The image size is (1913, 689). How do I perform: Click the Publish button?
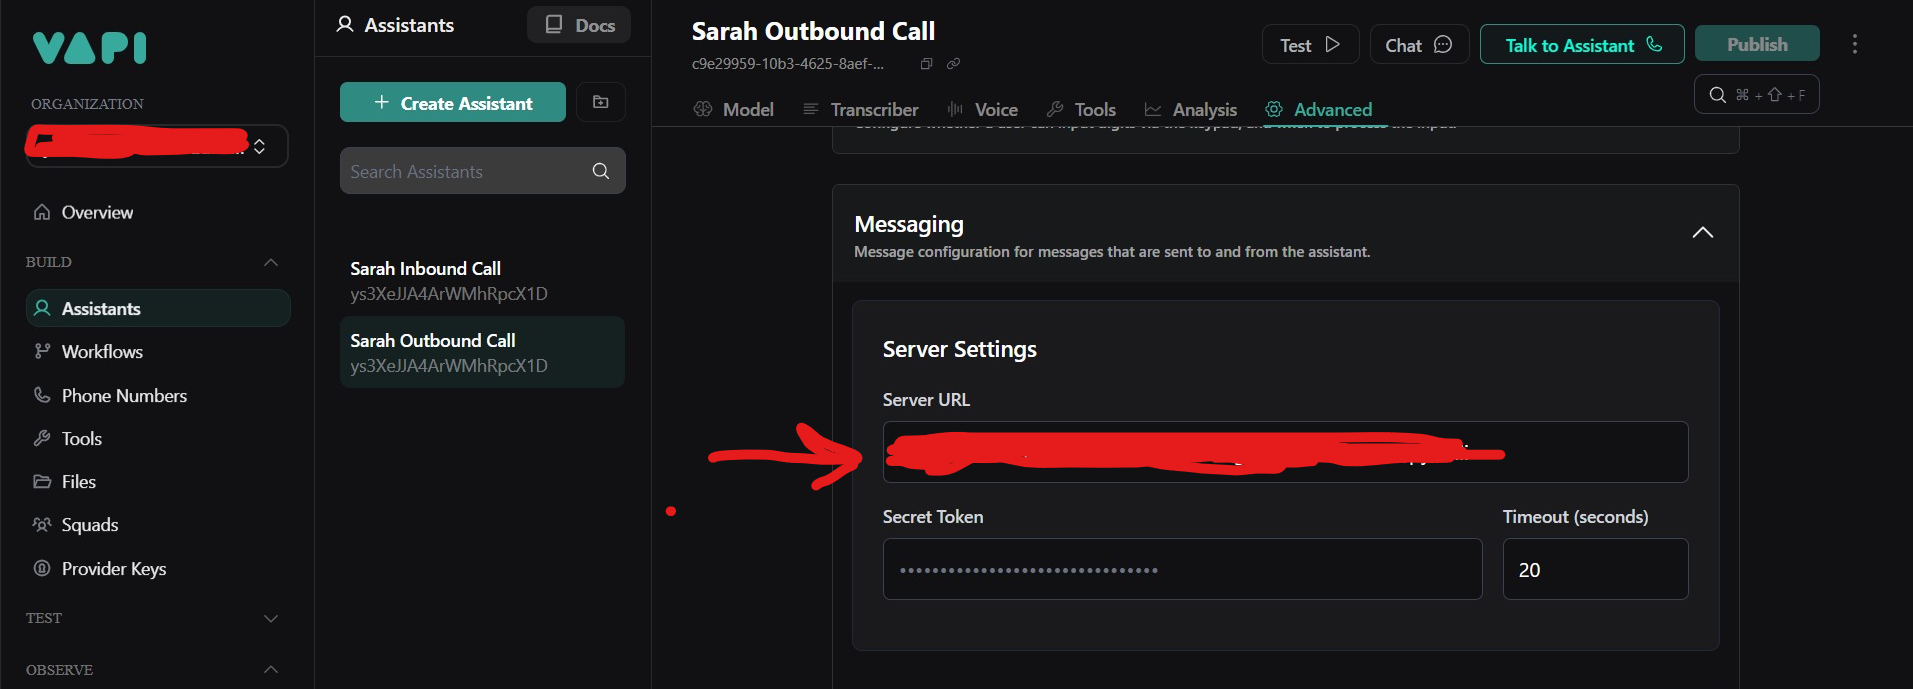pyautogui.click(x=1757, y=44)
